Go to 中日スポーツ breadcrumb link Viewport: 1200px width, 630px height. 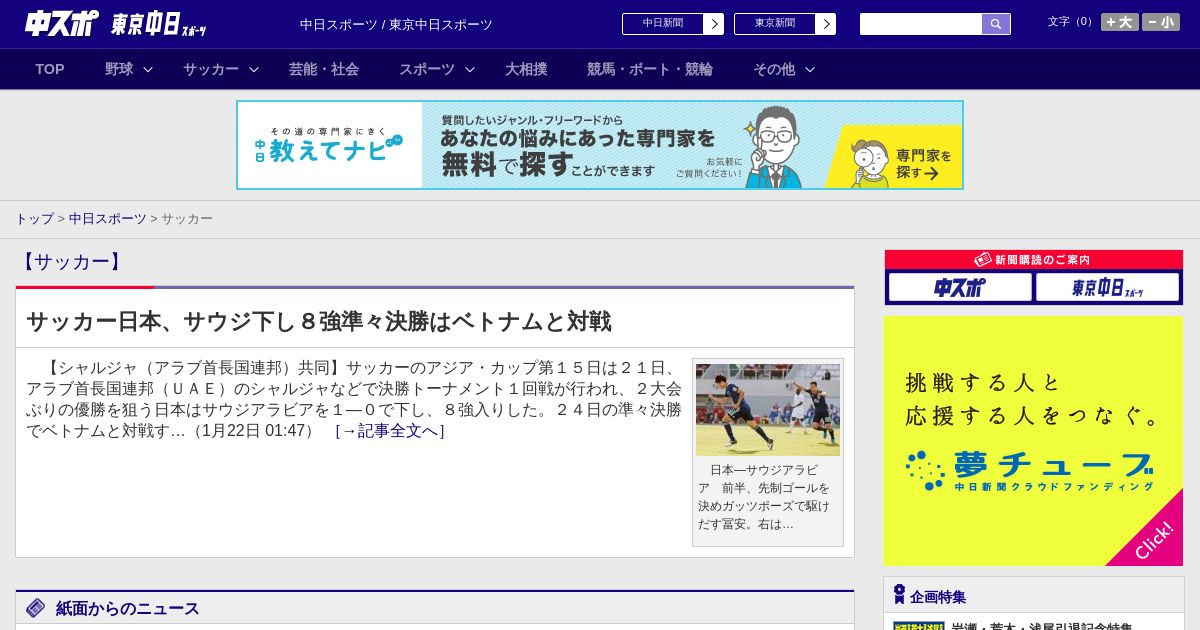(x=108, y=219)
